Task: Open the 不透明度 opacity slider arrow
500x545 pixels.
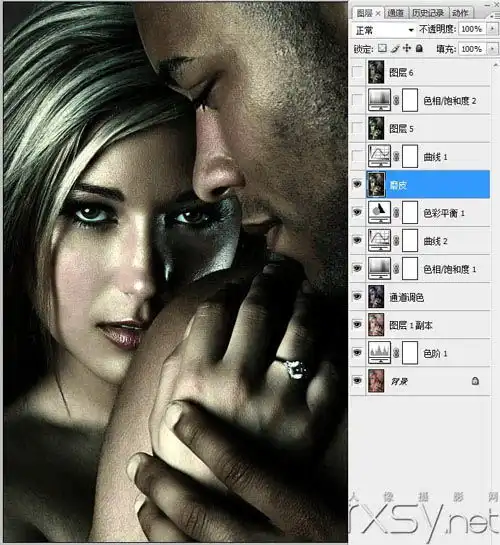Action: (x=492, y=29)
